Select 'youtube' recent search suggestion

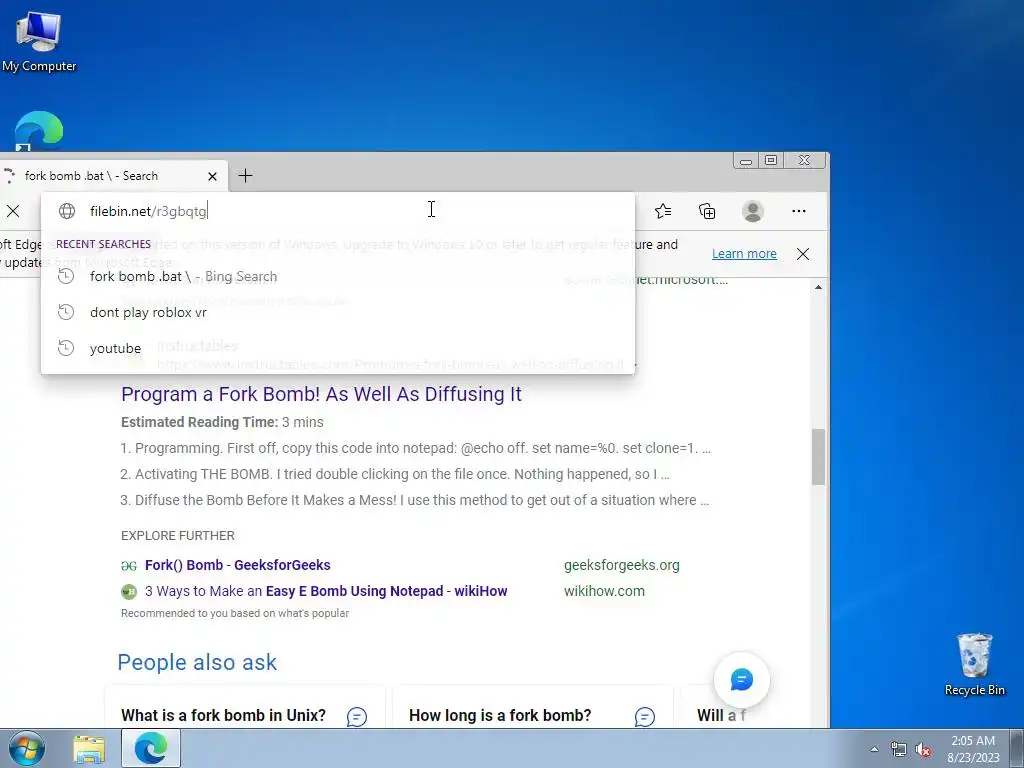[338, 348]
